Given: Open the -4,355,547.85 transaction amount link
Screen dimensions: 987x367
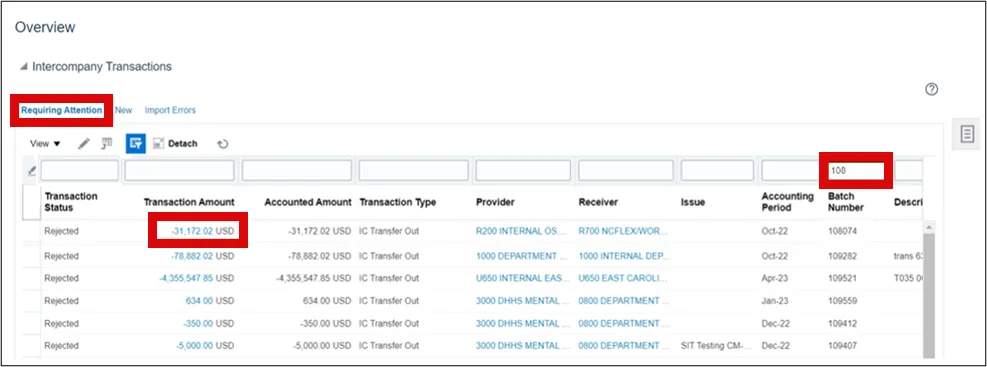Looking at the screenshot, I should pos(186,278).
